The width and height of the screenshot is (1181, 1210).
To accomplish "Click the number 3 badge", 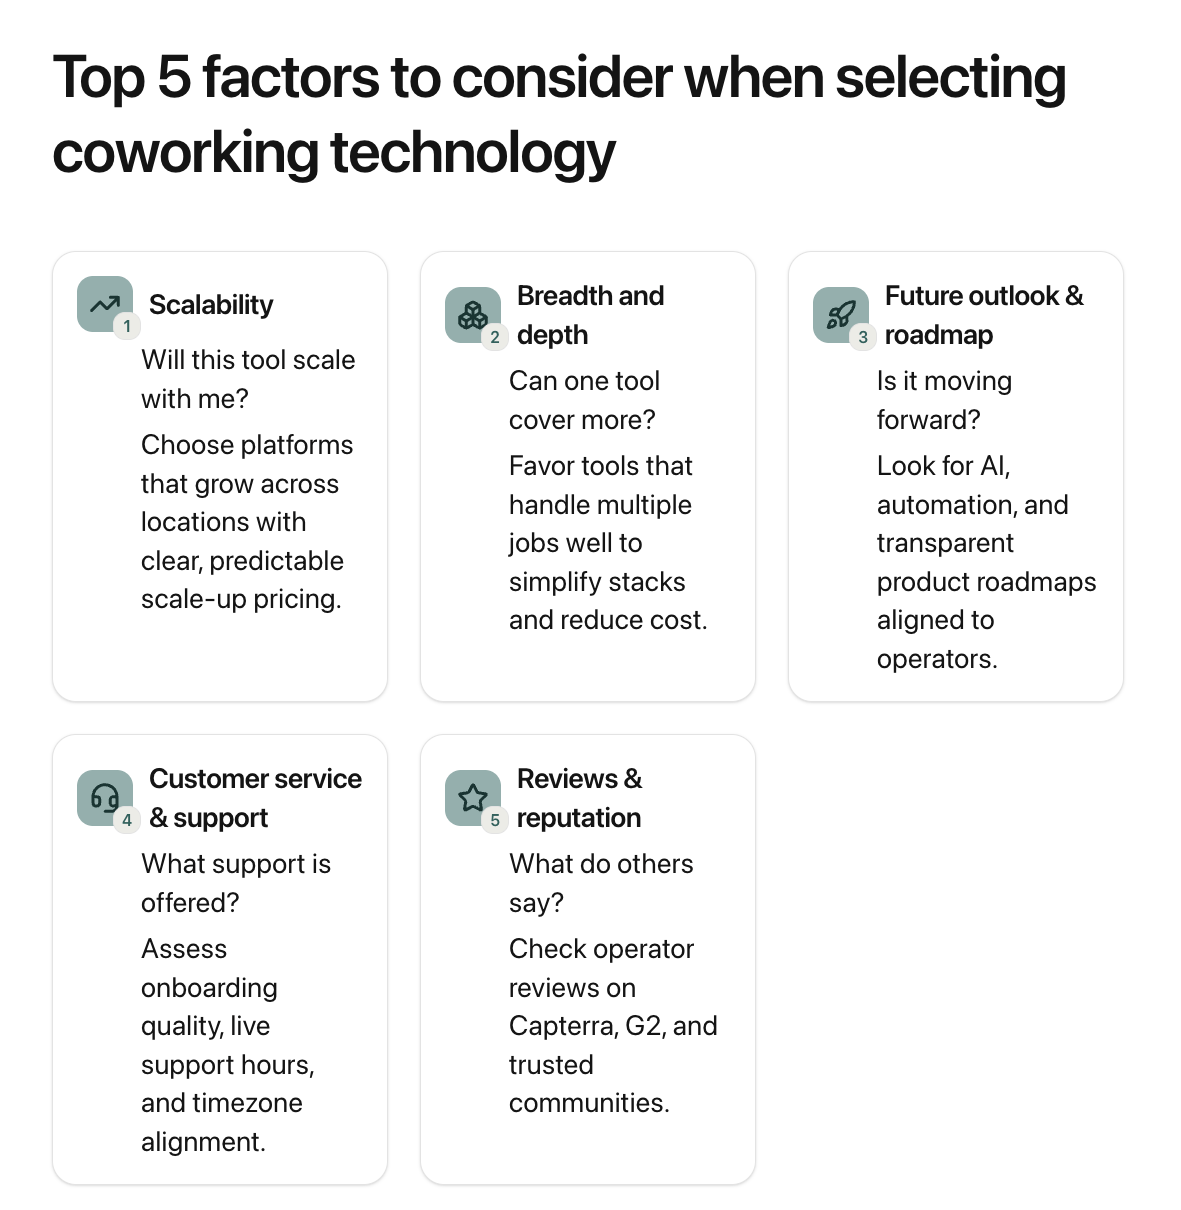I will point(863,337).
